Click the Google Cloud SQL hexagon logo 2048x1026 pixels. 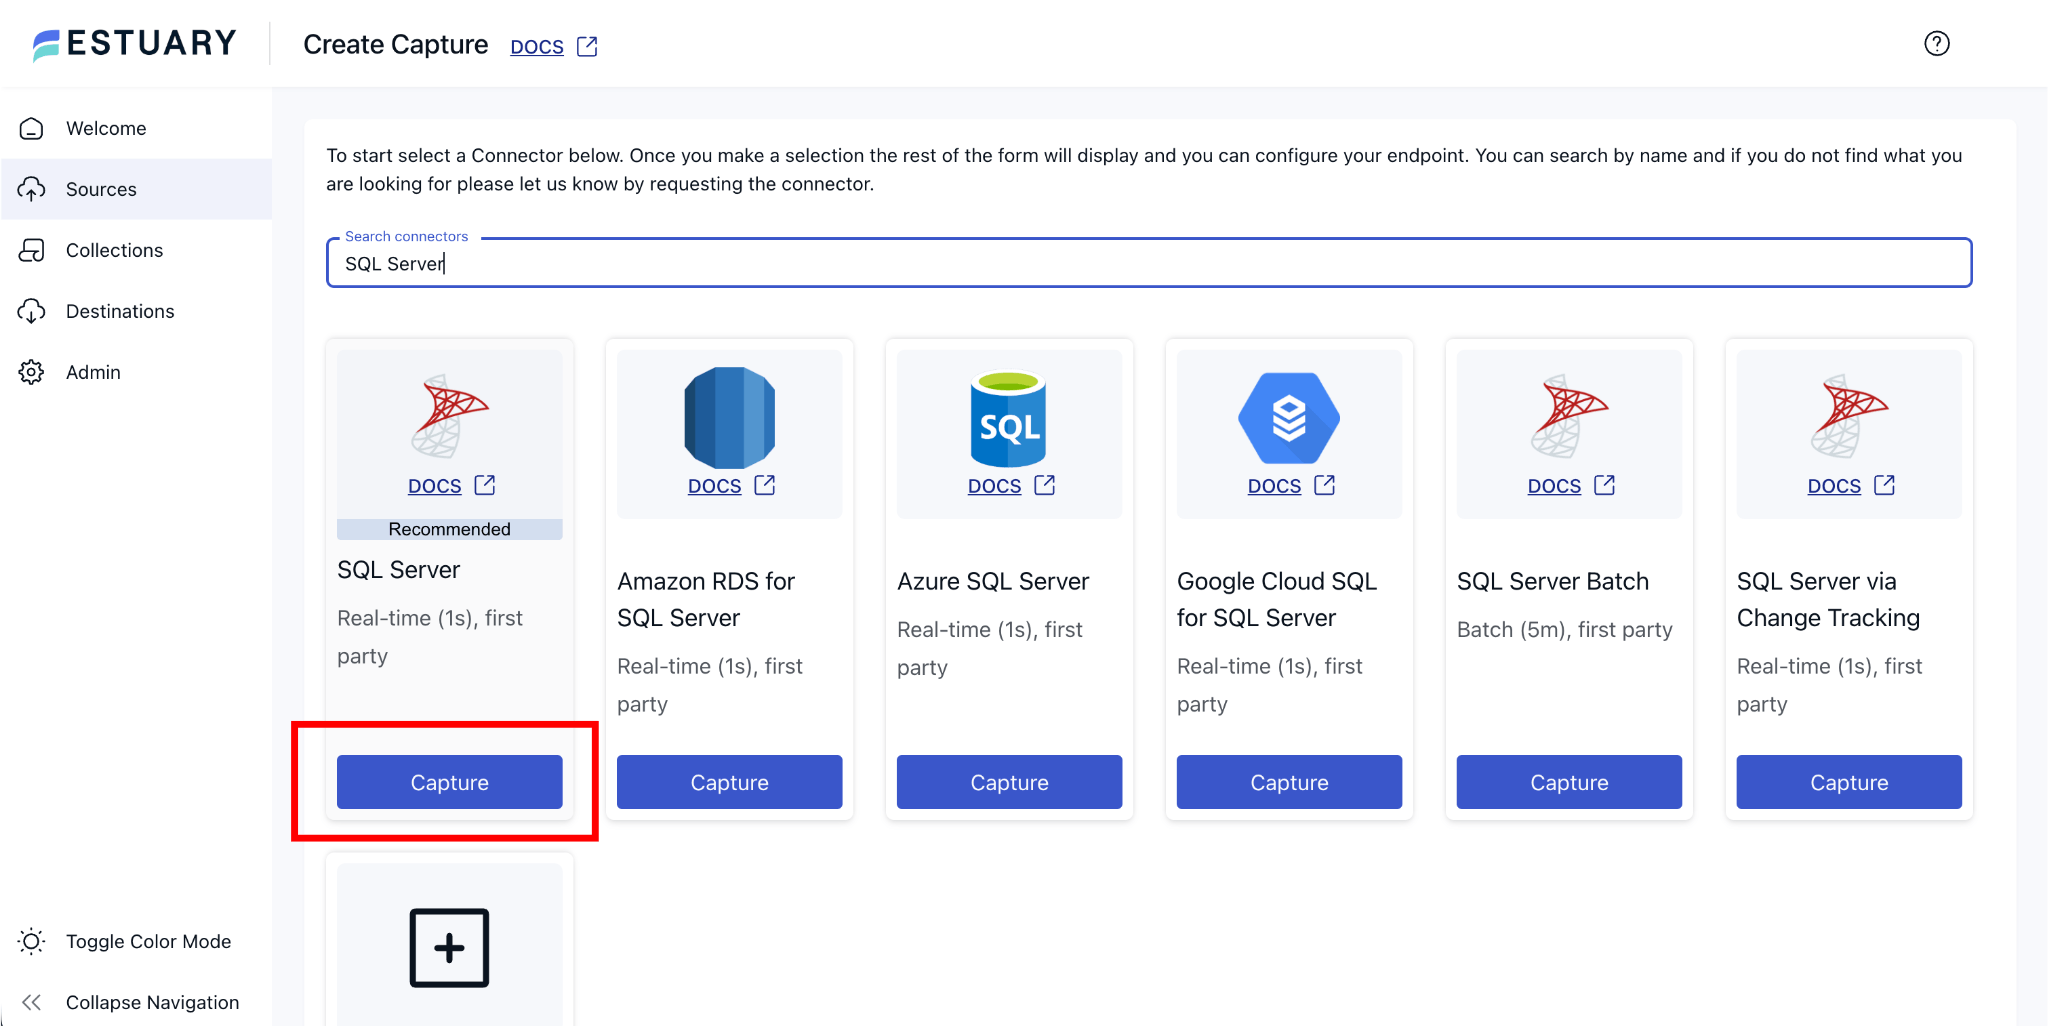pyautogui.click(x=1289, y=418)
